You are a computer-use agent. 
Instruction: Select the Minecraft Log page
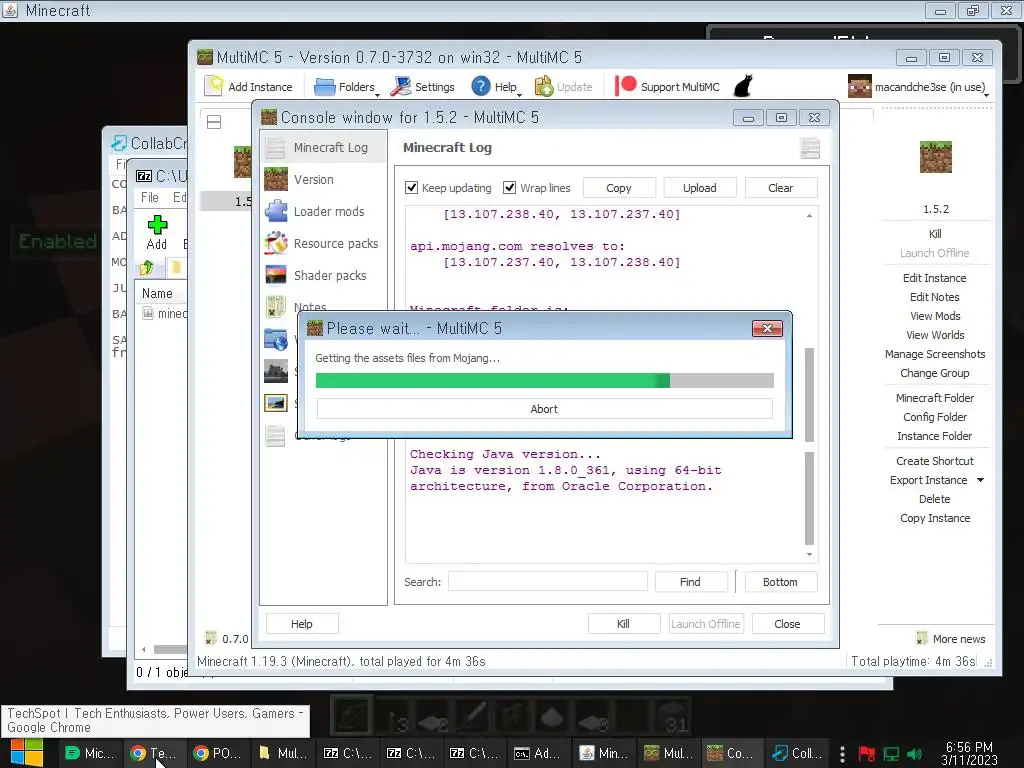point(325,148)
